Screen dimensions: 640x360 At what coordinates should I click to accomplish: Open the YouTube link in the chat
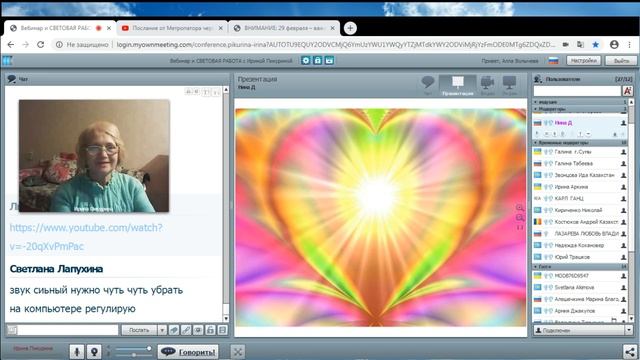(x=86, y=237)
